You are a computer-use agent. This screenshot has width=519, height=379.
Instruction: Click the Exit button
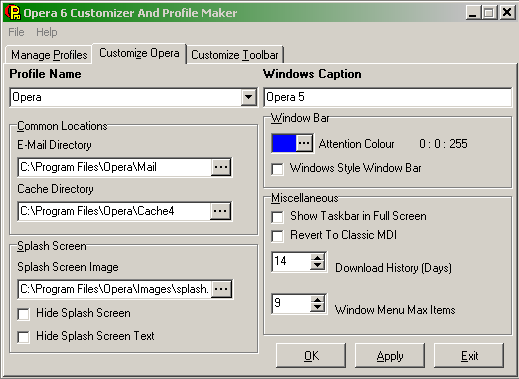click(469, 356)
